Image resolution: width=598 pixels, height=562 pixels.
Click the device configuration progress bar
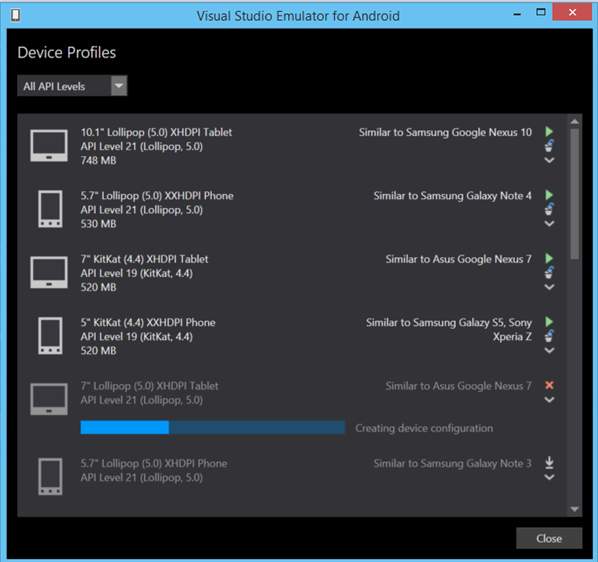click(x=213, y=427)
